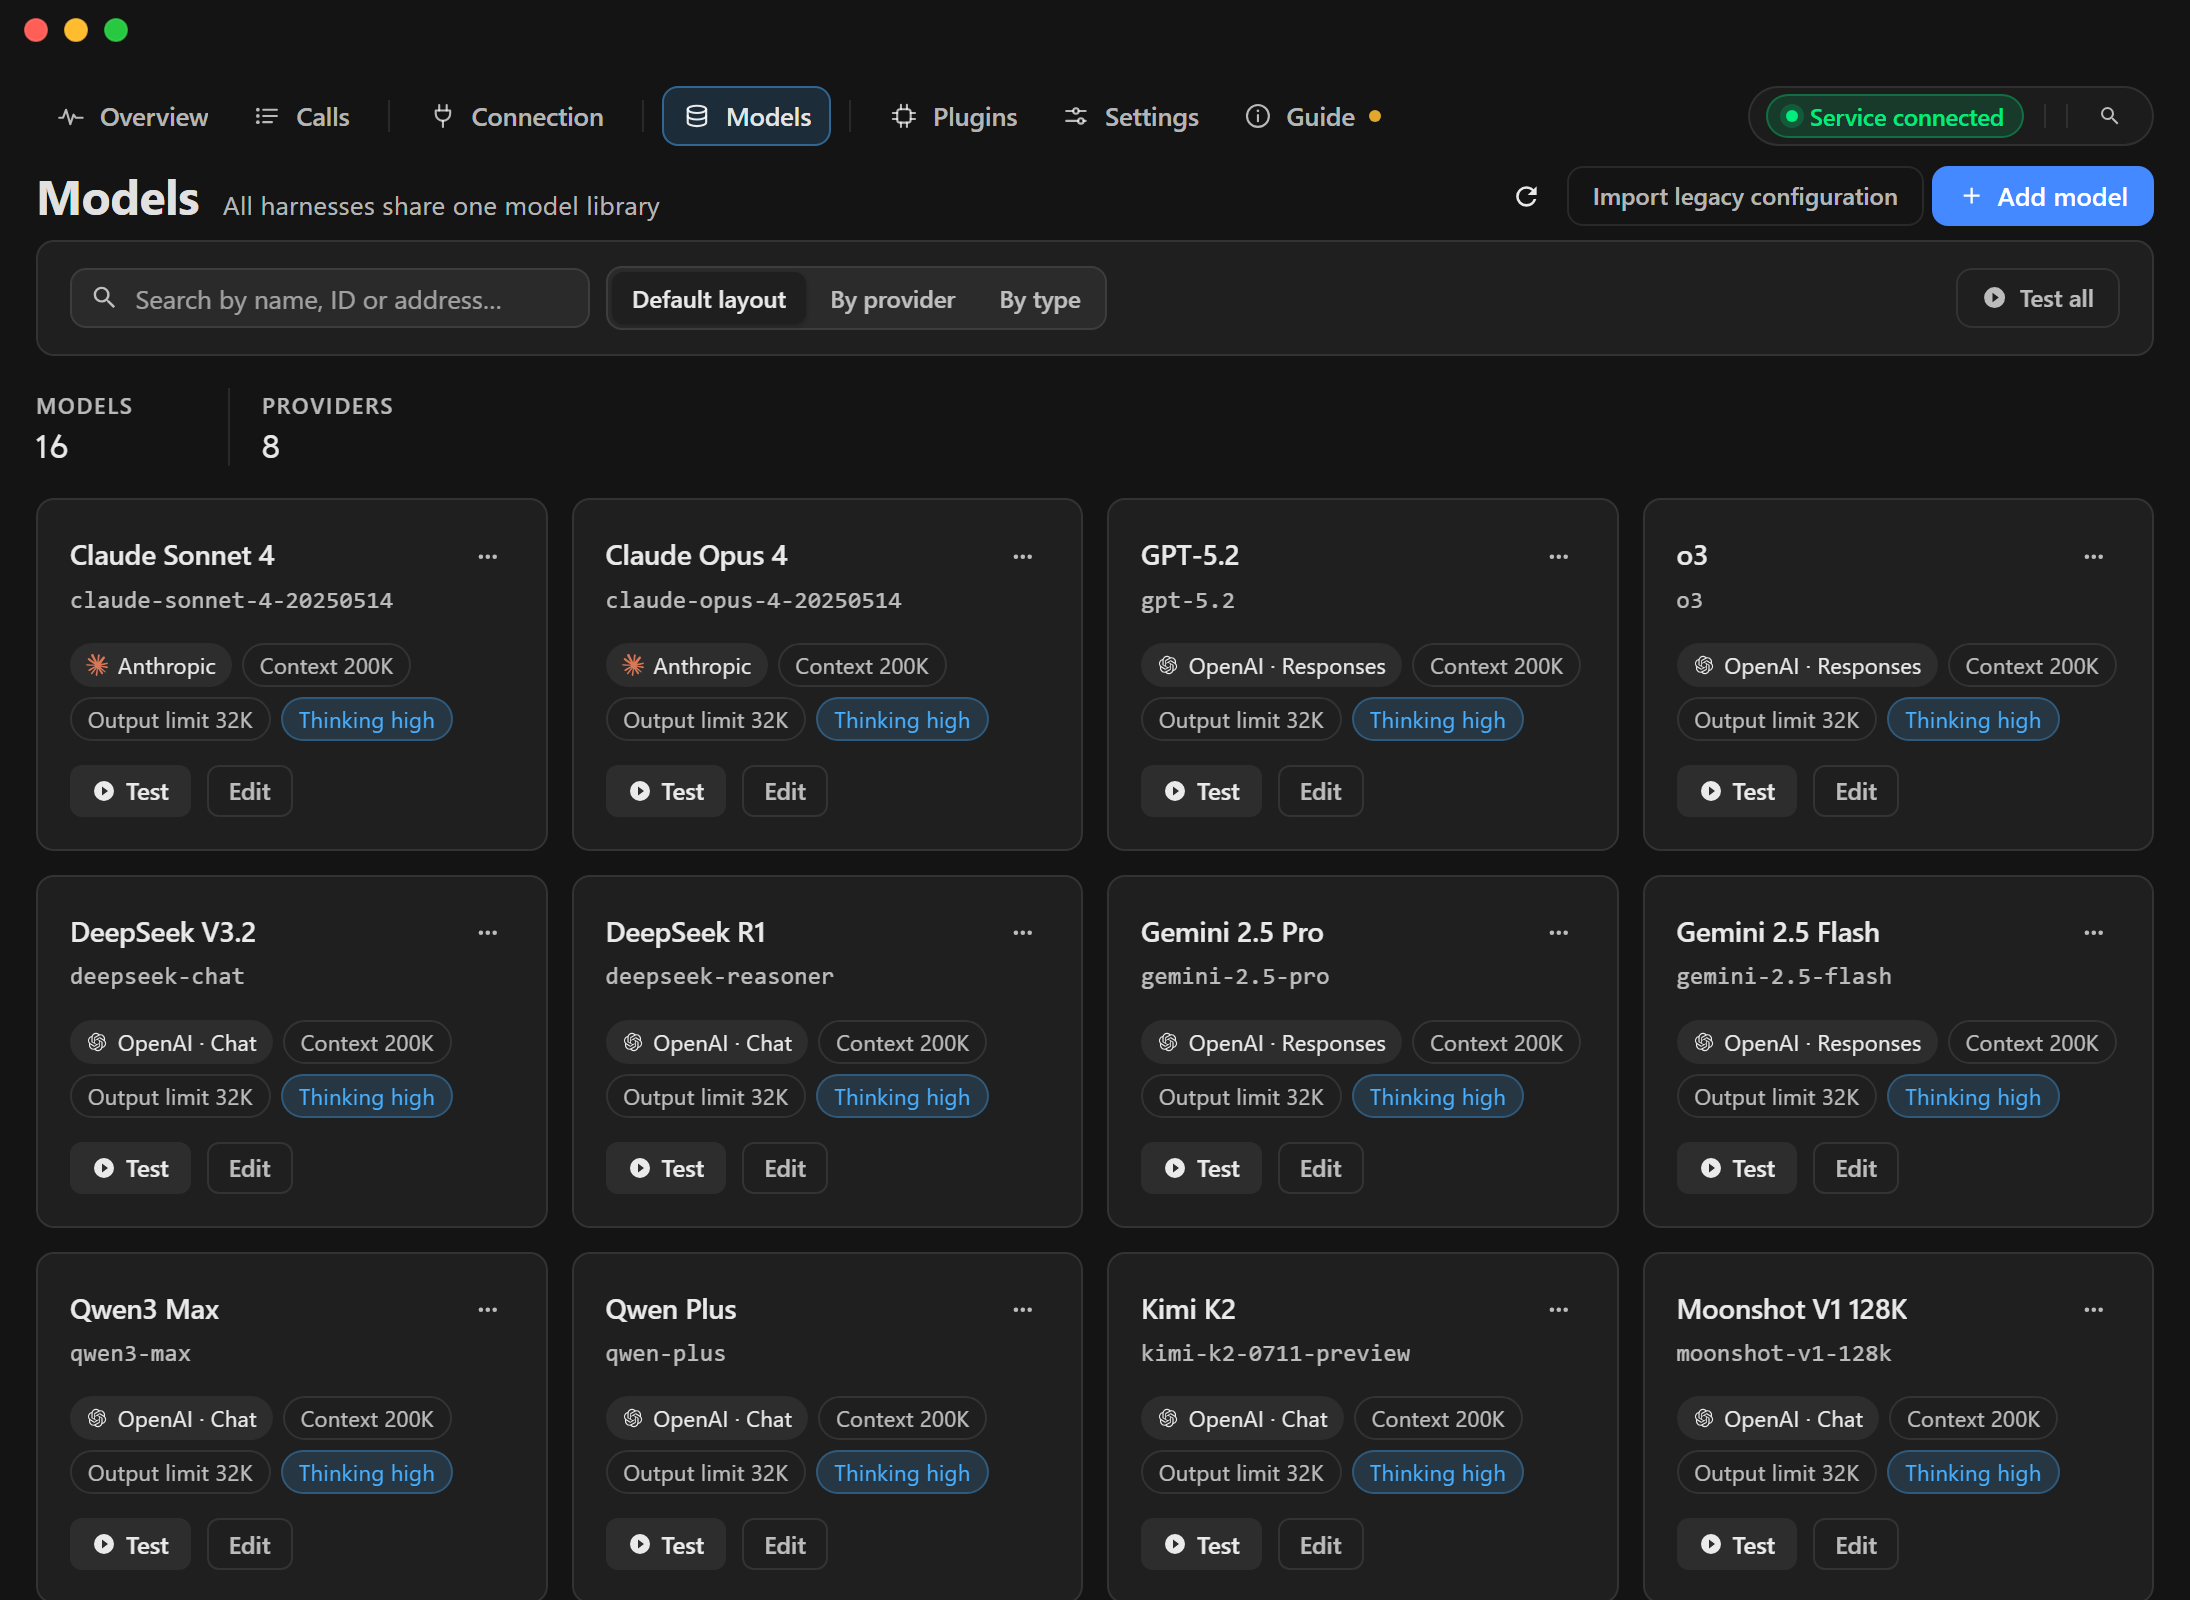Click Import legacy configuration

click(1744, 196)
